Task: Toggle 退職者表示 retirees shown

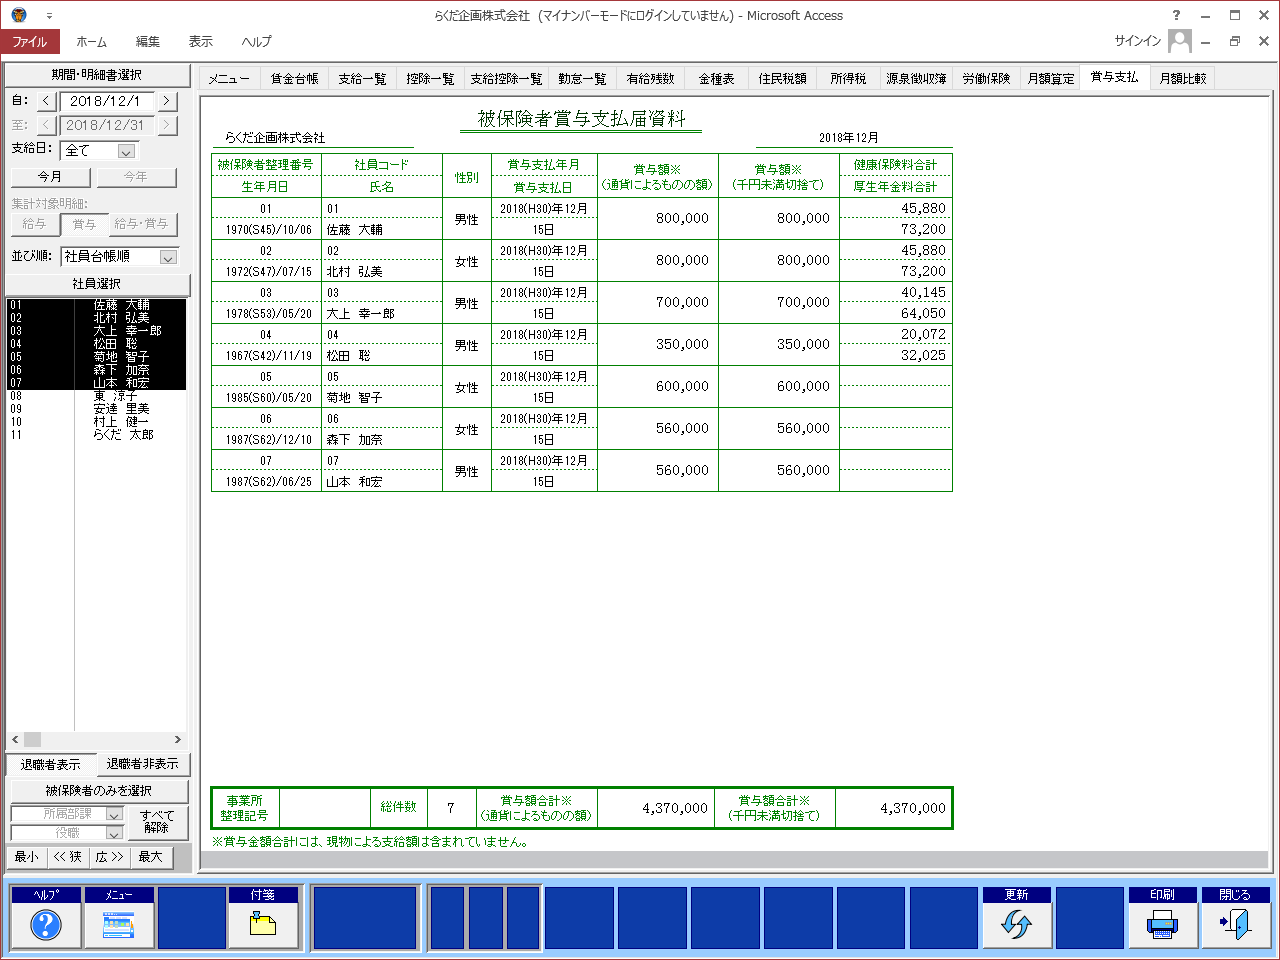Action: pyautogui.click(x=51, y=764)
